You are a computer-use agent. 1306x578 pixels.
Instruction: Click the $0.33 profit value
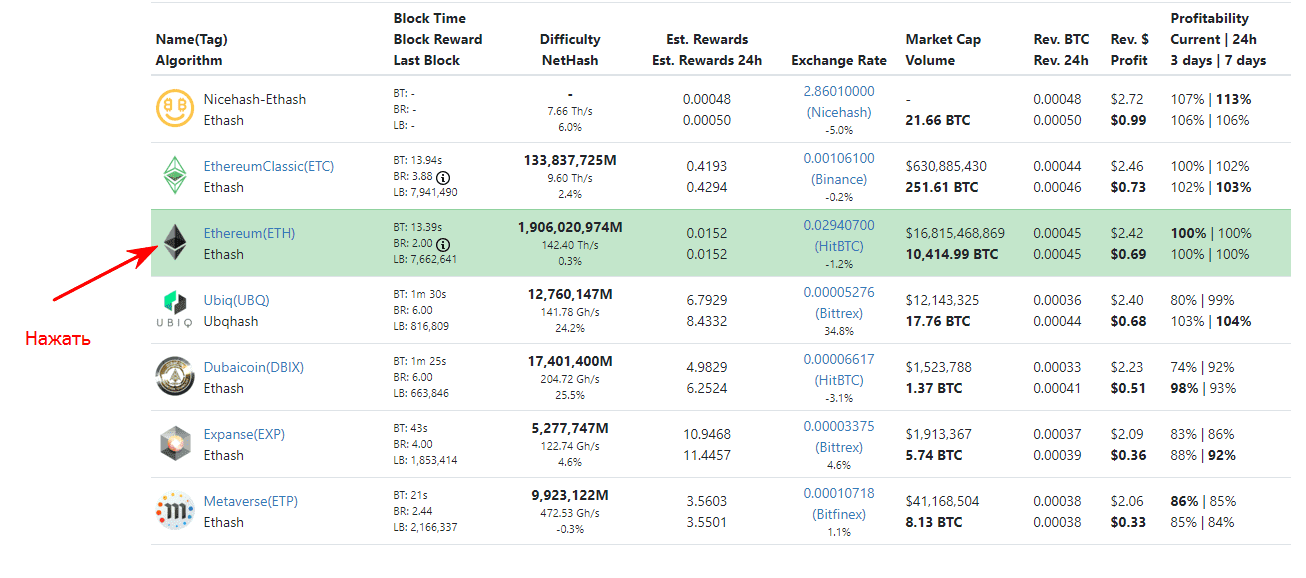click(x=1129, y=522)
